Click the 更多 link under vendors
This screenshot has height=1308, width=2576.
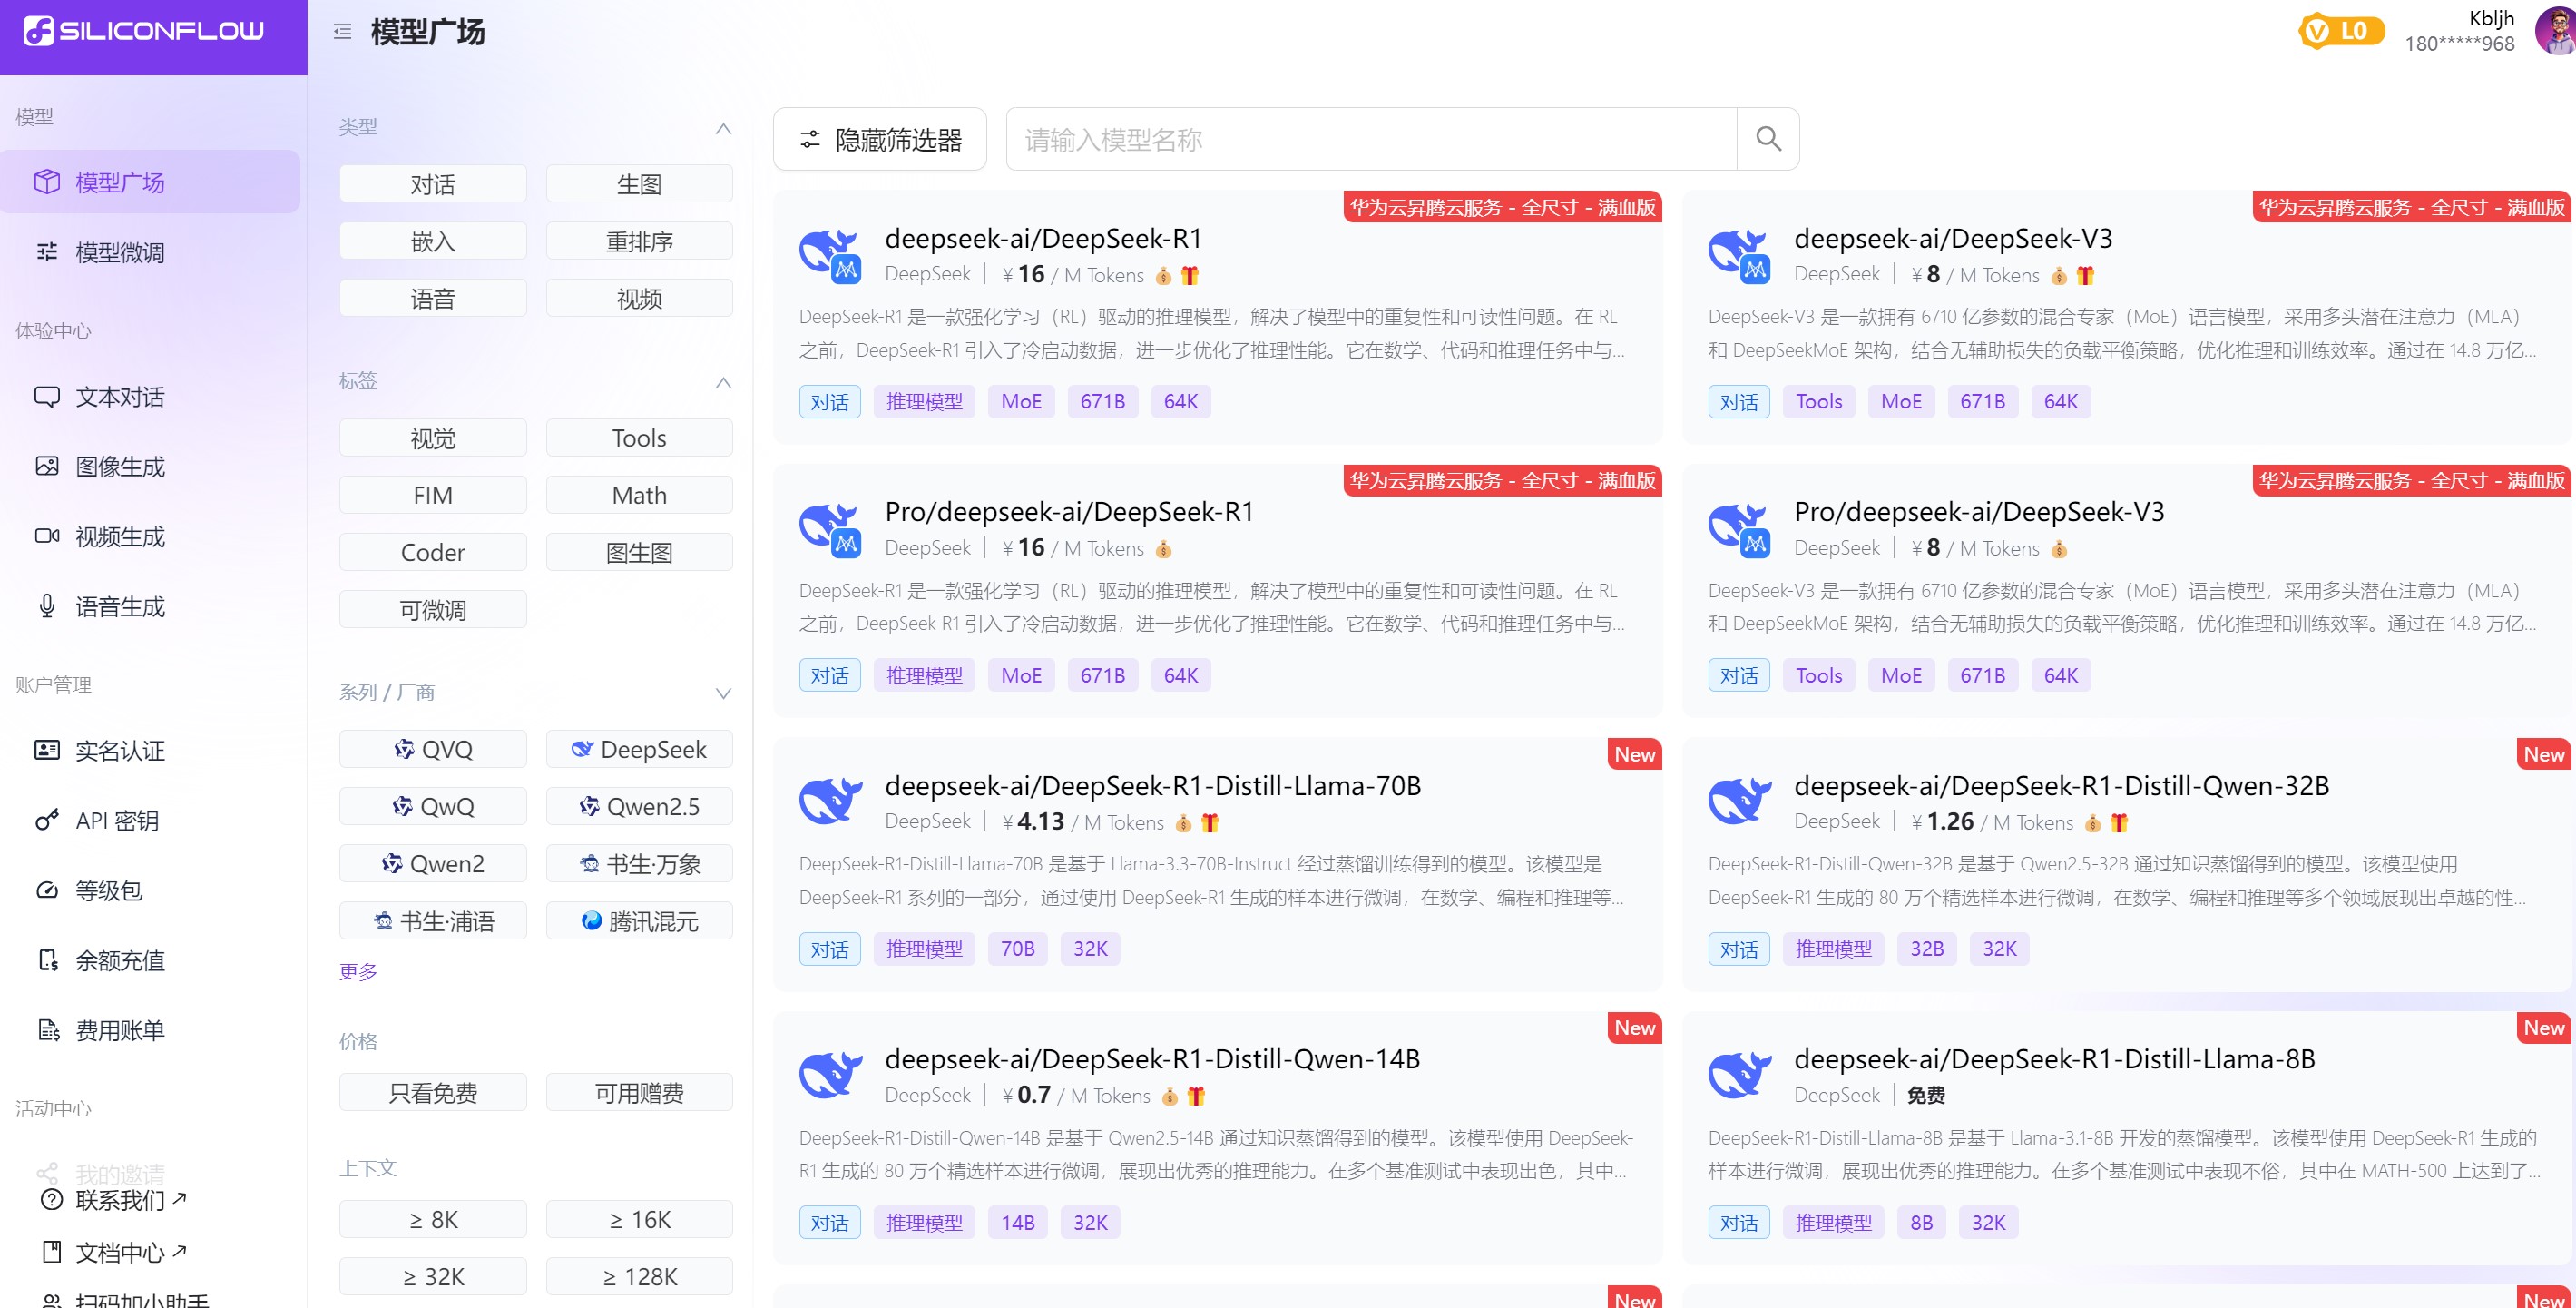pos(358,972)
